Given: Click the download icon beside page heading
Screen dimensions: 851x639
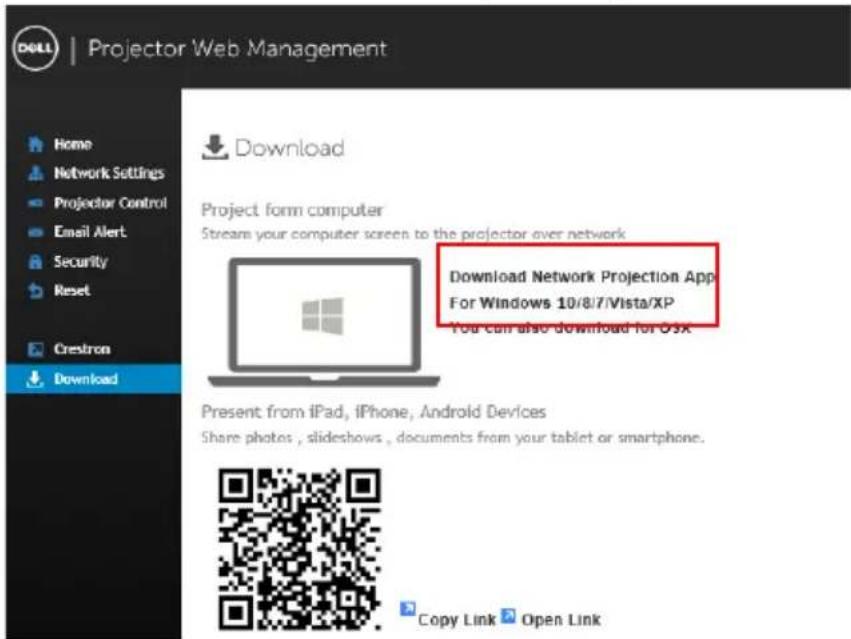Looking at the screenshot, I should [x=215, y=147].
